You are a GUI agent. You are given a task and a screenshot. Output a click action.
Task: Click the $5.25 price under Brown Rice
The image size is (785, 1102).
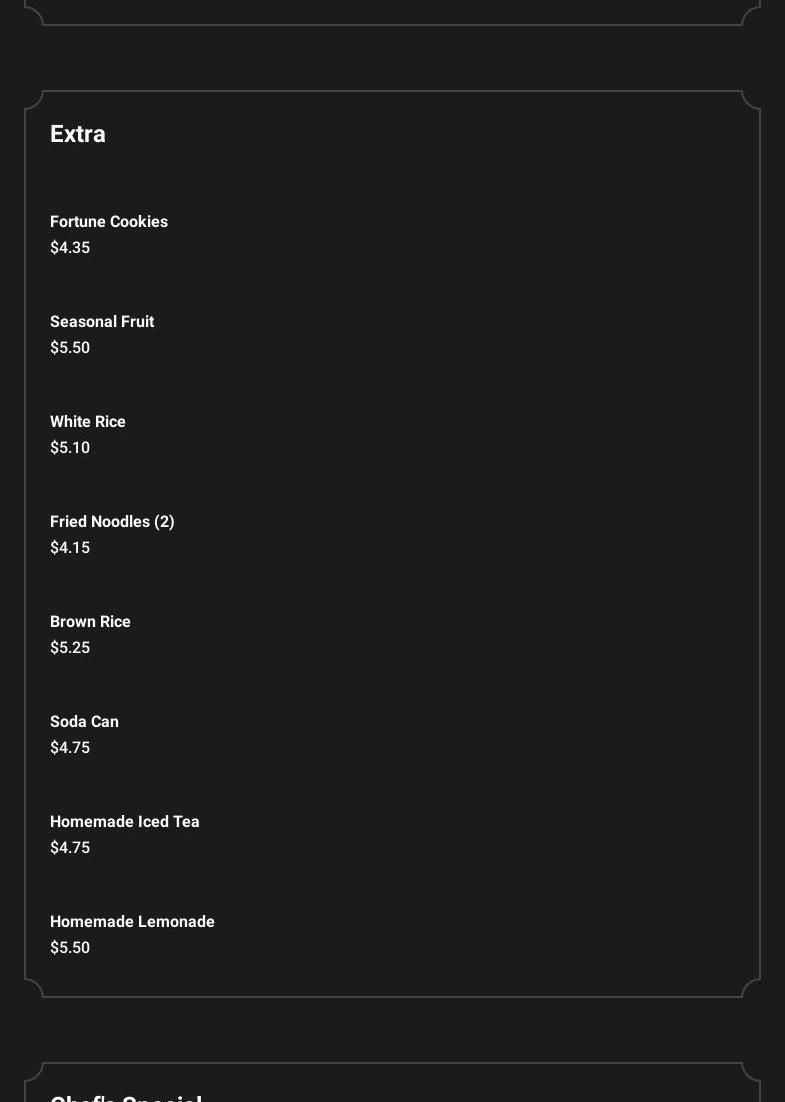tap(70, 648)
